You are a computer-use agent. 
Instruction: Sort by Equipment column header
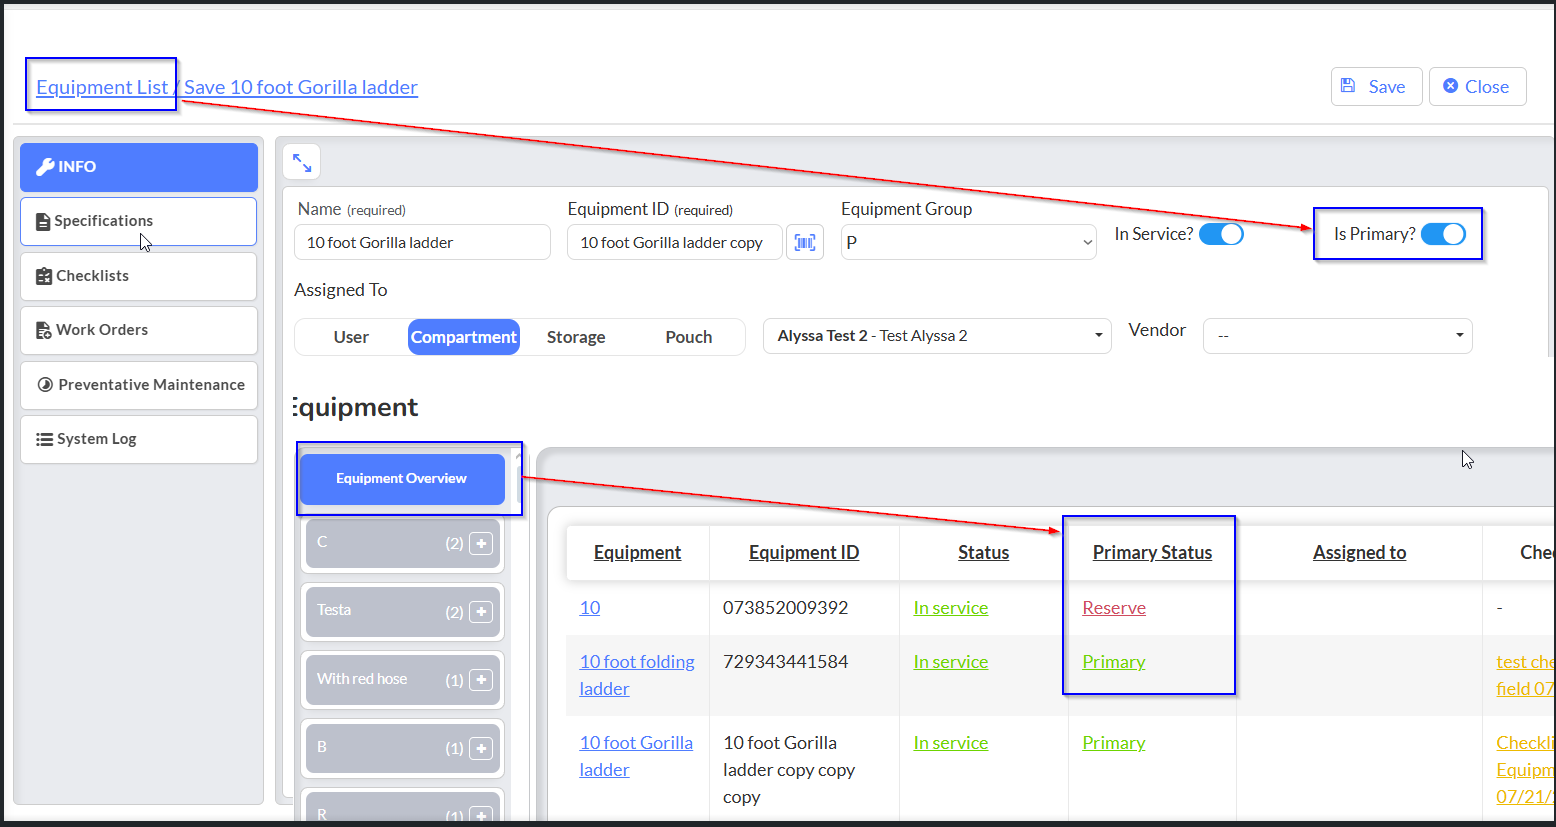click(637, 552)
